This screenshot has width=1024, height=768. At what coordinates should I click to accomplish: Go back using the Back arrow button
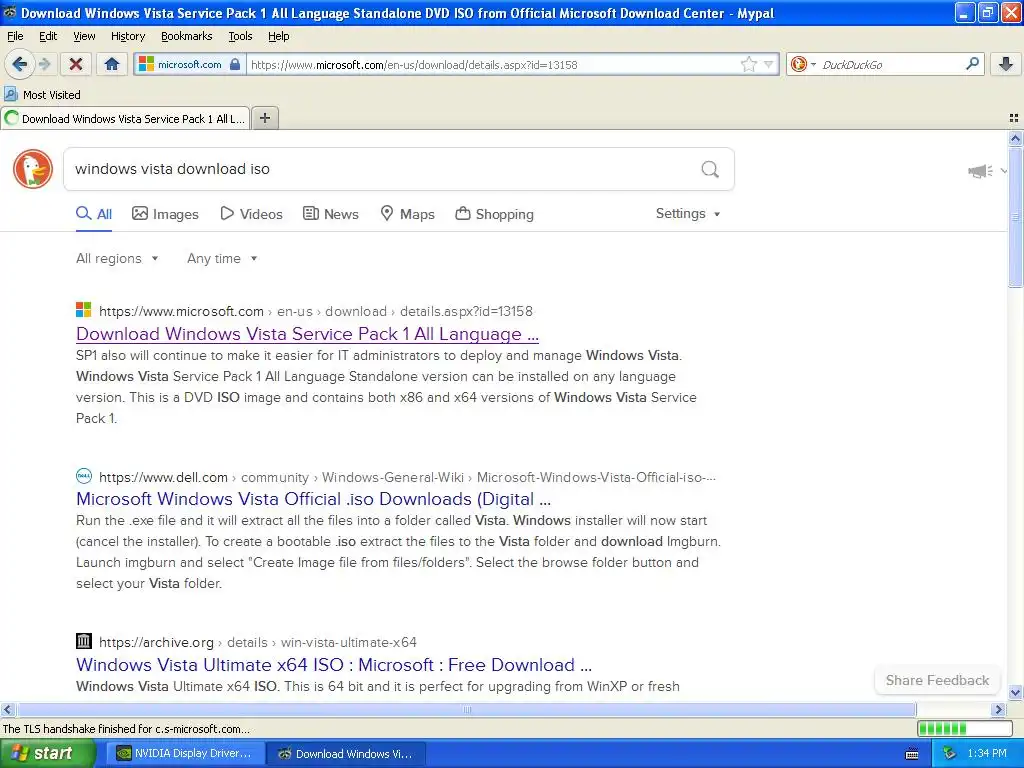[x=20, y=64]
